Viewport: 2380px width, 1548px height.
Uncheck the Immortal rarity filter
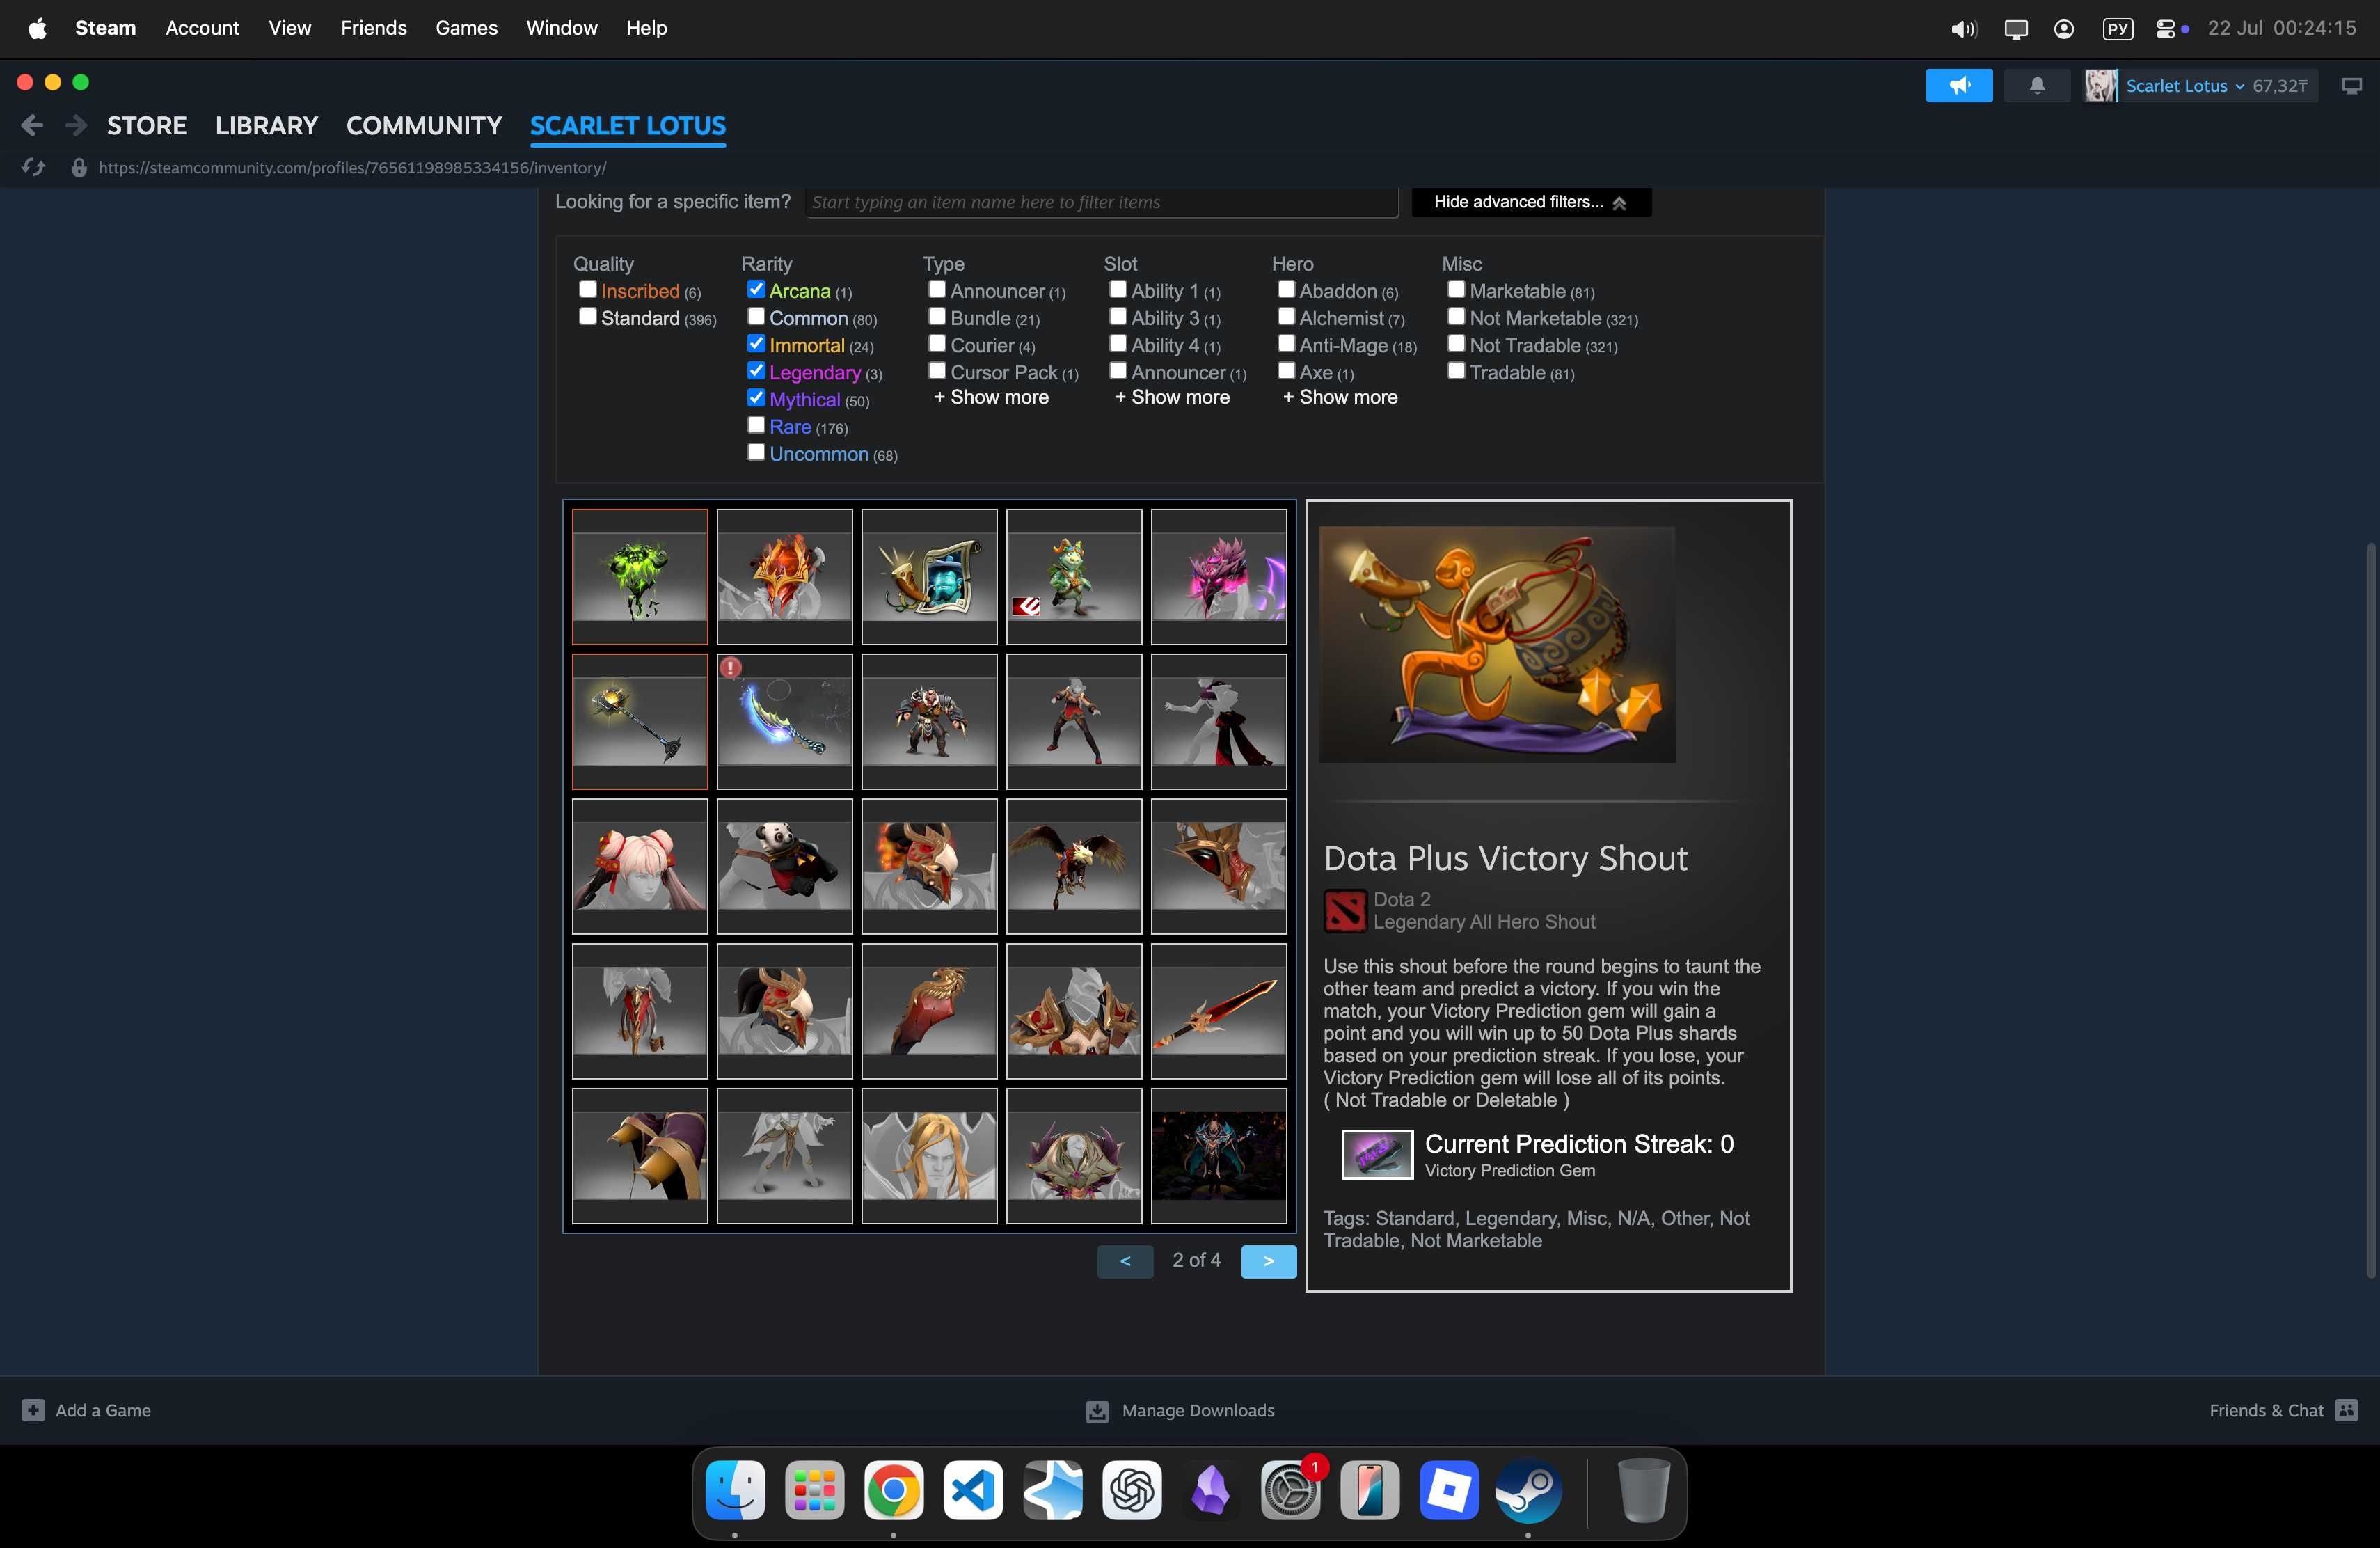[x=756, y=344]
